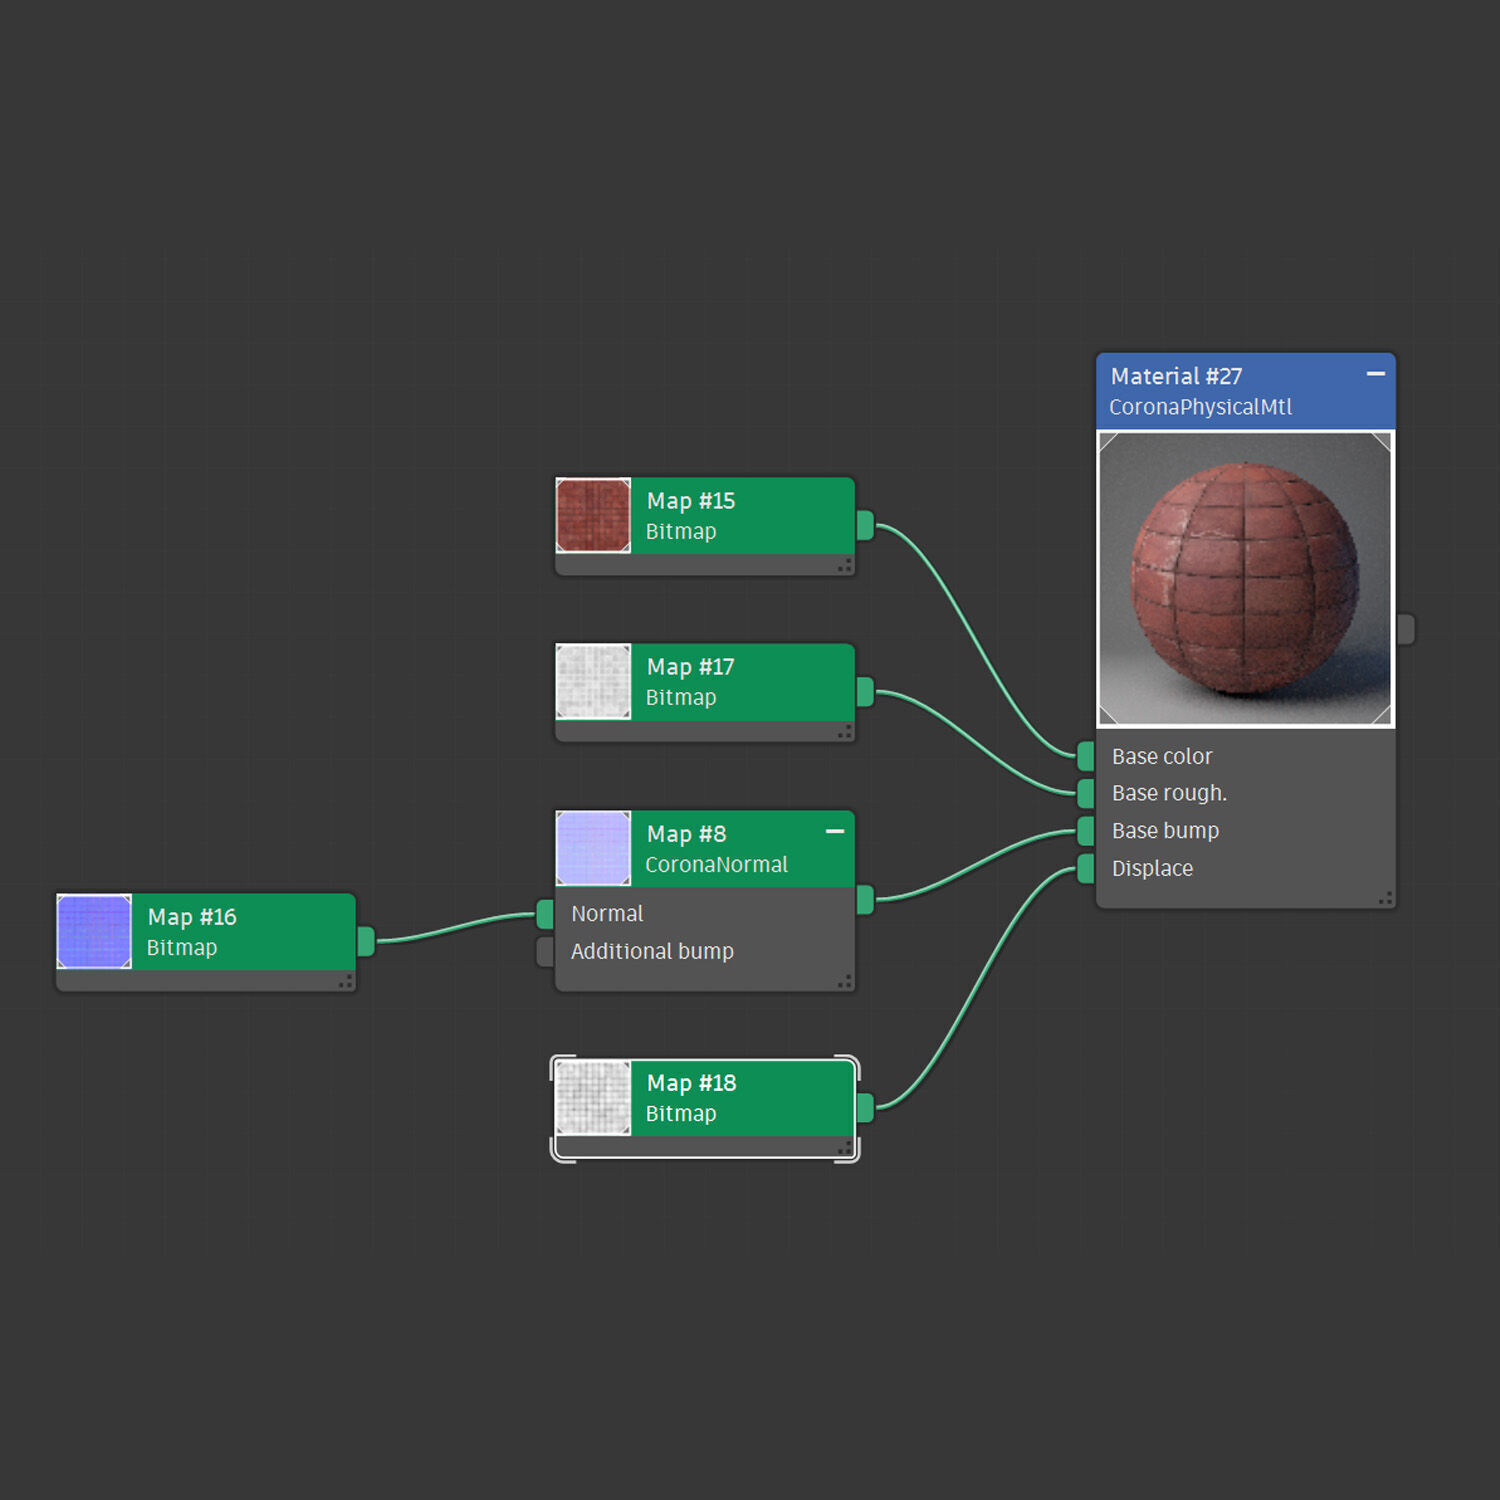1500x1500 pixels.
Task: Click the Displace input socket
Action: pyautogui.click(x=1085, y=868)
